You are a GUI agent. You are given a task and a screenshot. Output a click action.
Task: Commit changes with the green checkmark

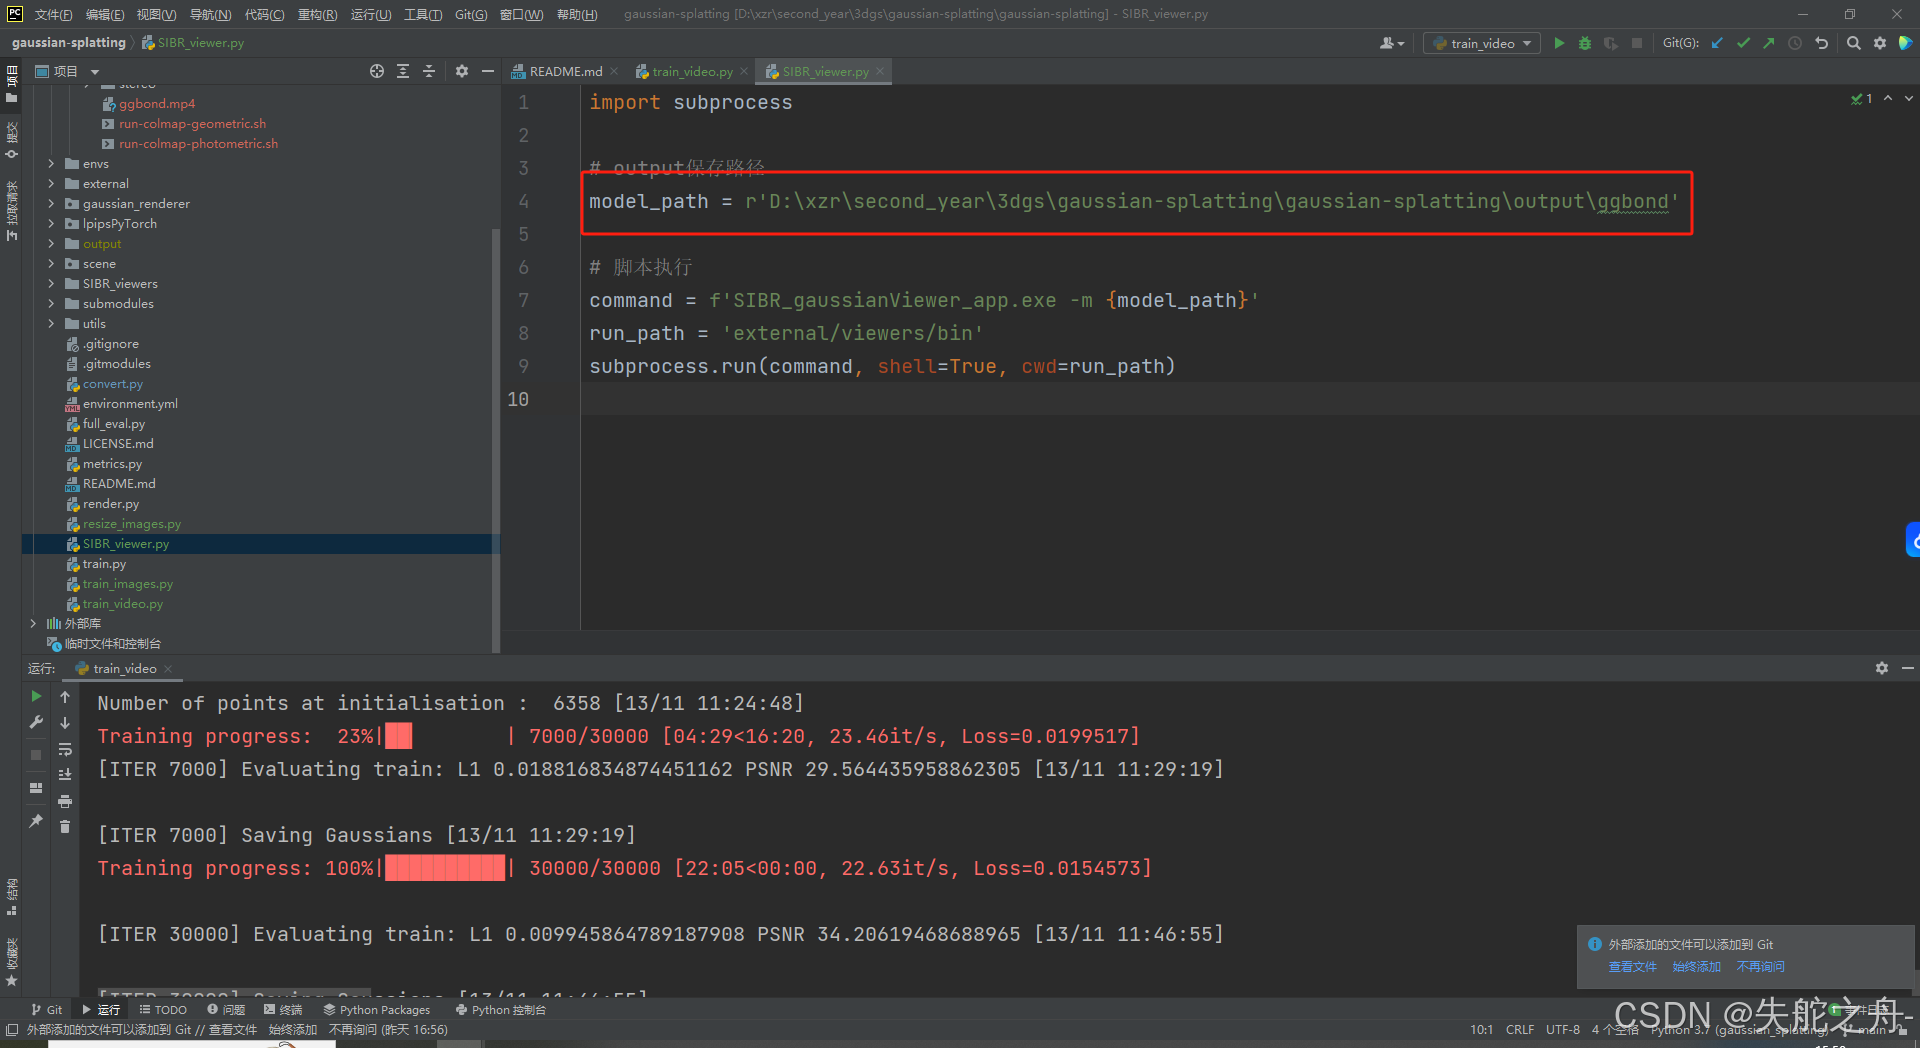pos(1743,43)
